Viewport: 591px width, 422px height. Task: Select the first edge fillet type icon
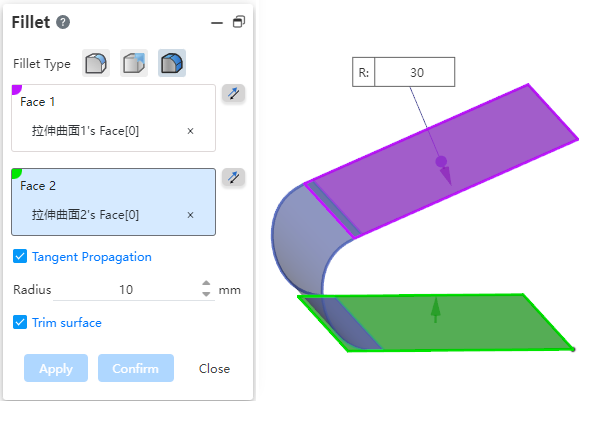(x=96, y=63)
